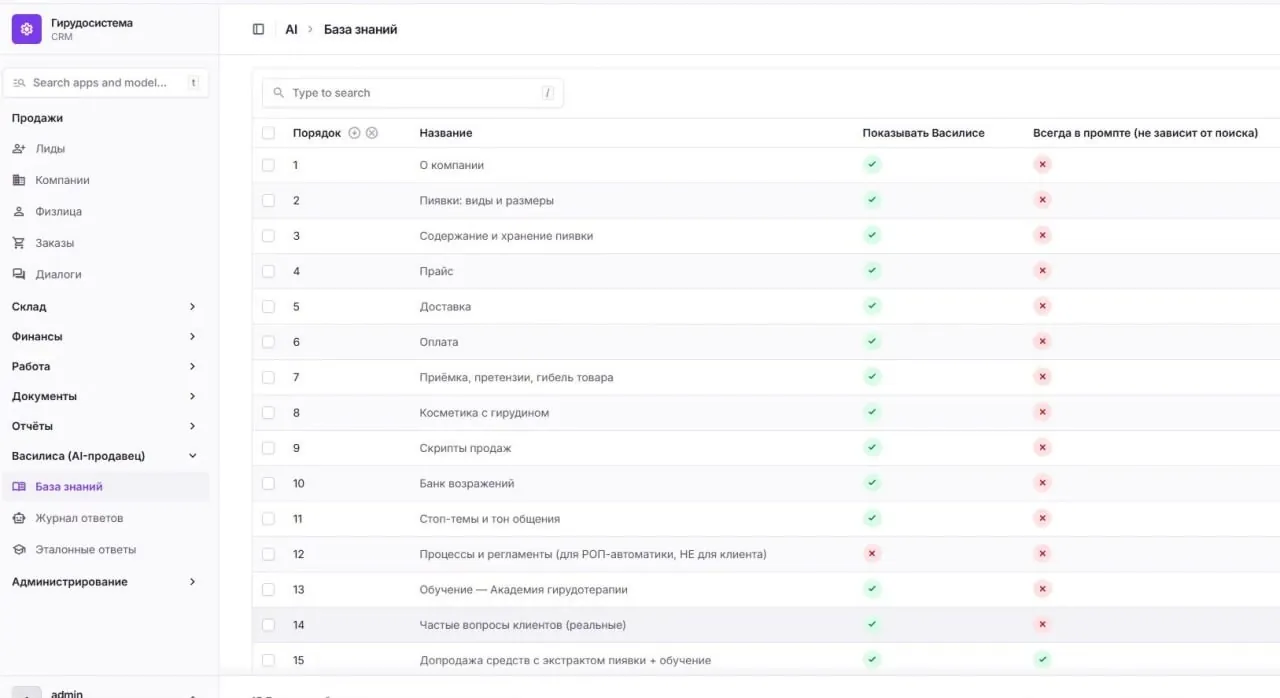Open Журнал ответов via its robot icon
Viewport: 1280px width, 698px height.
point(18,518)
